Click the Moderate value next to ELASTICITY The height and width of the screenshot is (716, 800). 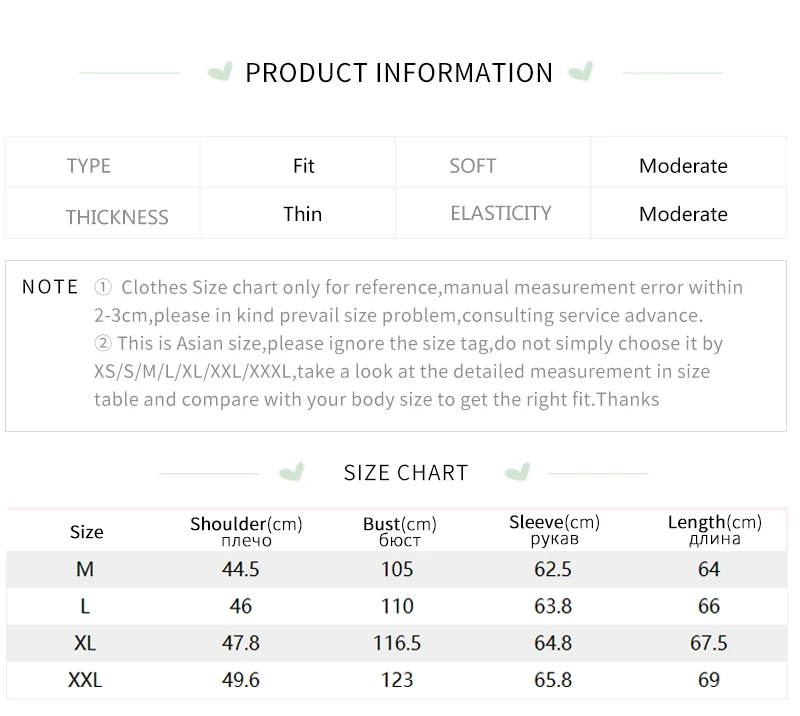coord(683,214)
